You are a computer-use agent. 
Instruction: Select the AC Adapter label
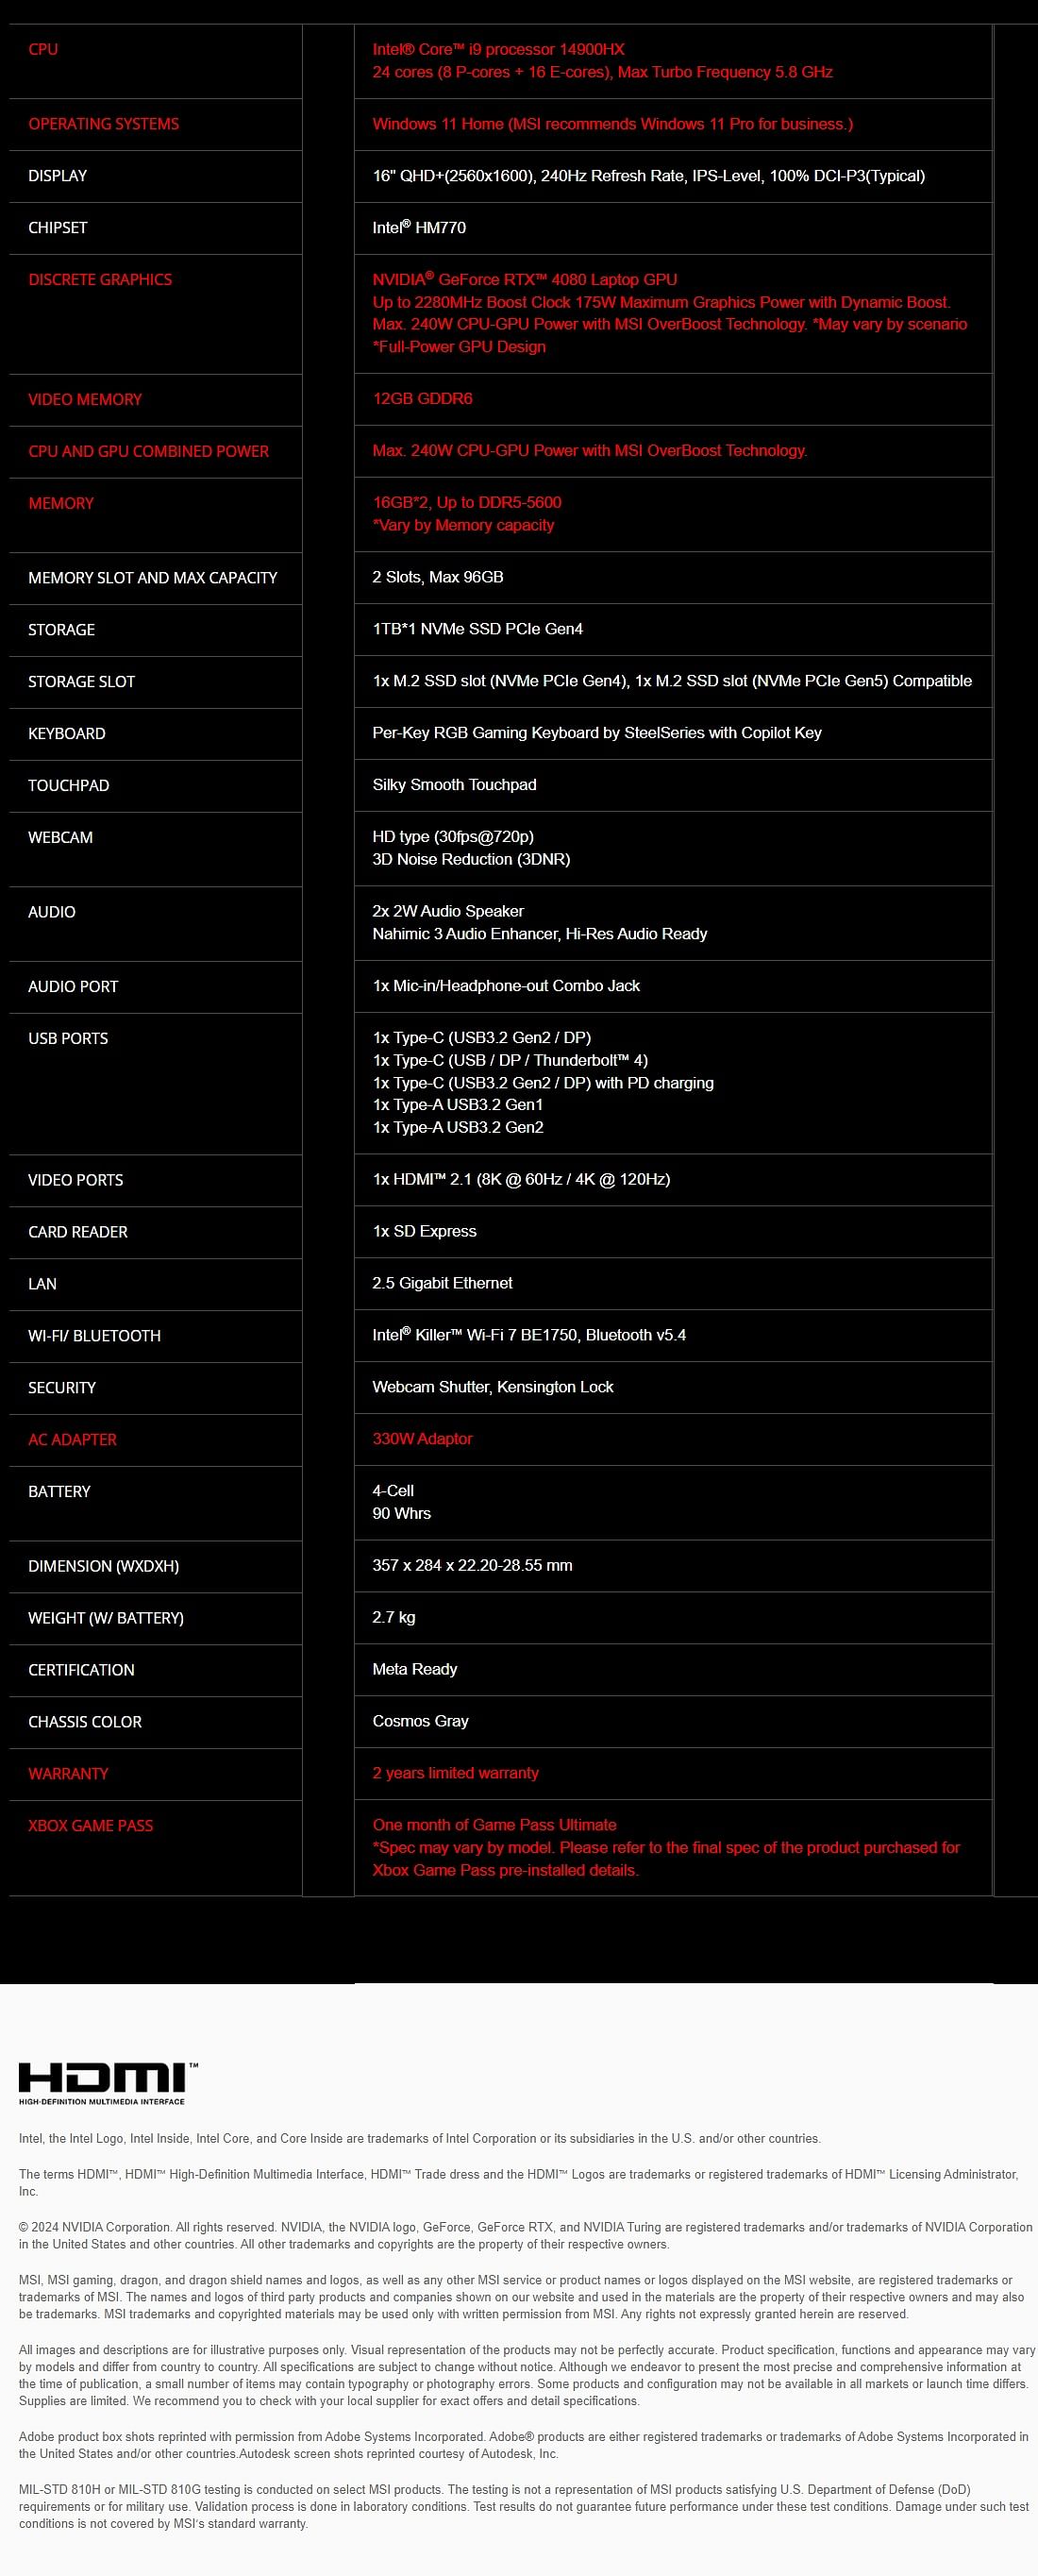click(73, 1439)
